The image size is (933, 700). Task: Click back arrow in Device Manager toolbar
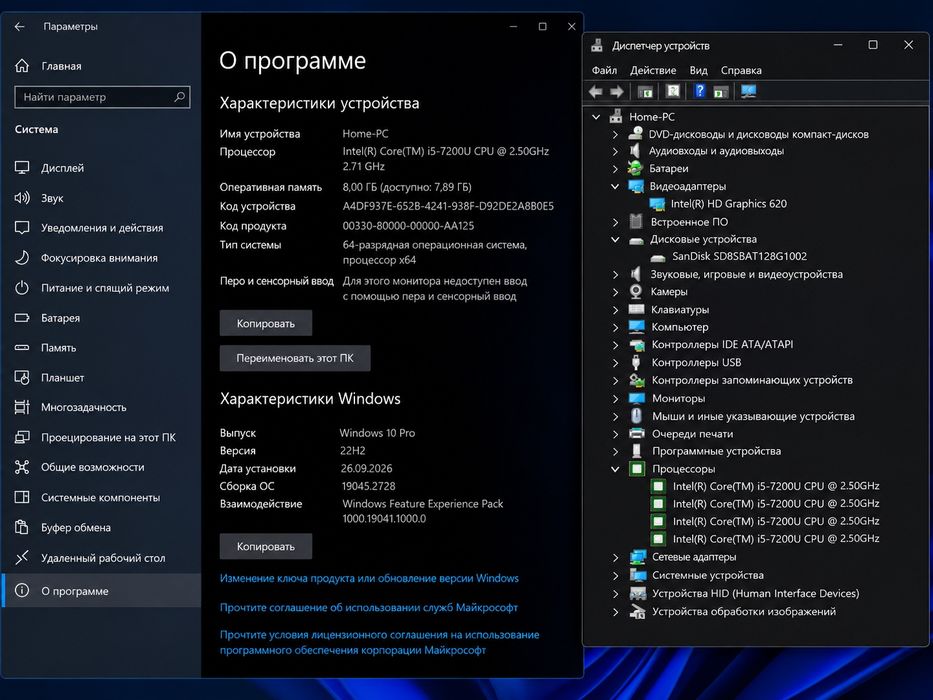click(596, 92)
